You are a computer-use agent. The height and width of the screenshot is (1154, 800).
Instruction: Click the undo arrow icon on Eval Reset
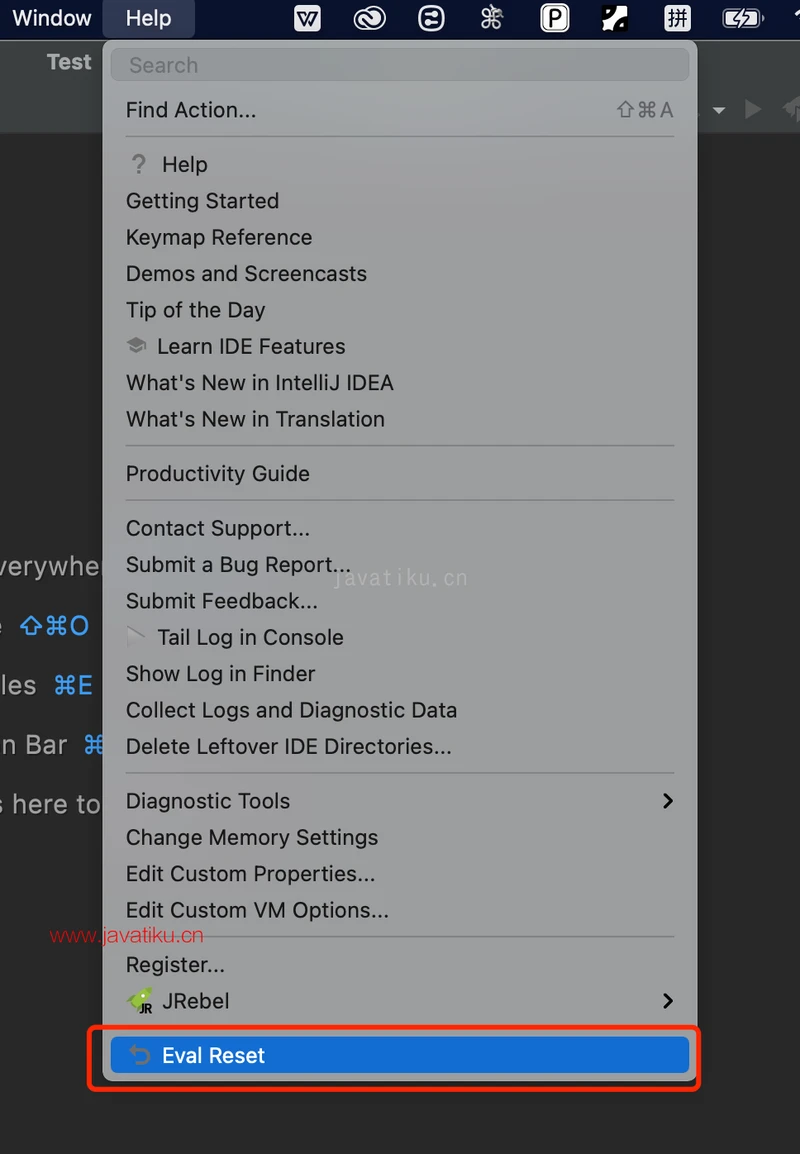tap(139, 1054)
